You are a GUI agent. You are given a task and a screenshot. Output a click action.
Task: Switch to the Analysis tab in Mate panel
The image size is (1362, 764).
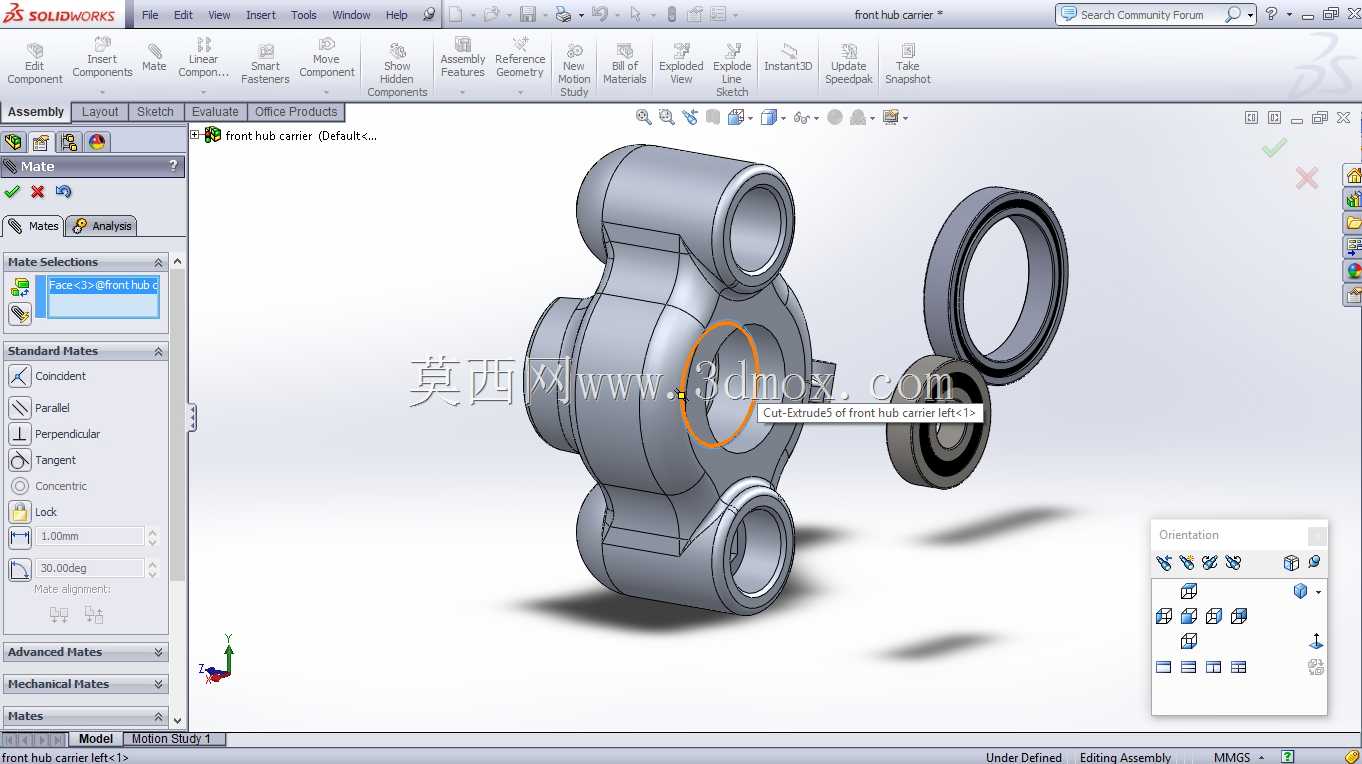101,226
